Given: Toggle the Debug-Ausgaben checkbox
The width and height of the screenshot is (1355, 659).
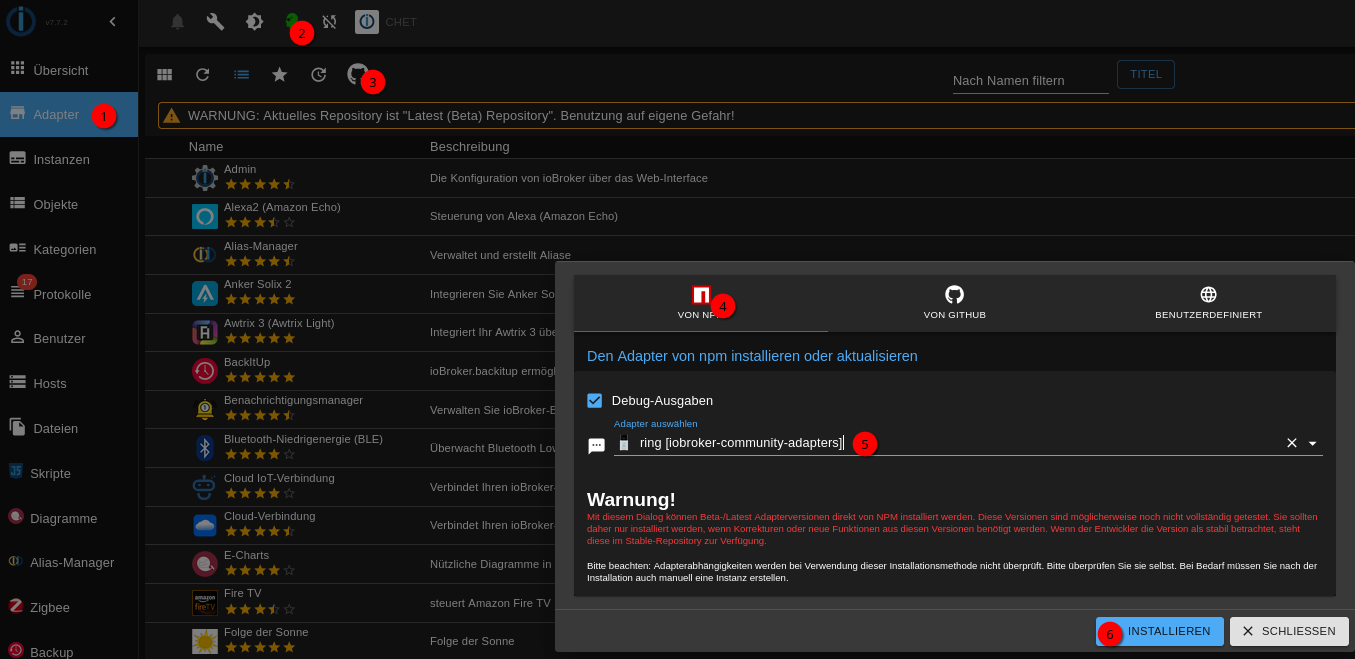Looking at the screenshot, I should pos(595,400).
